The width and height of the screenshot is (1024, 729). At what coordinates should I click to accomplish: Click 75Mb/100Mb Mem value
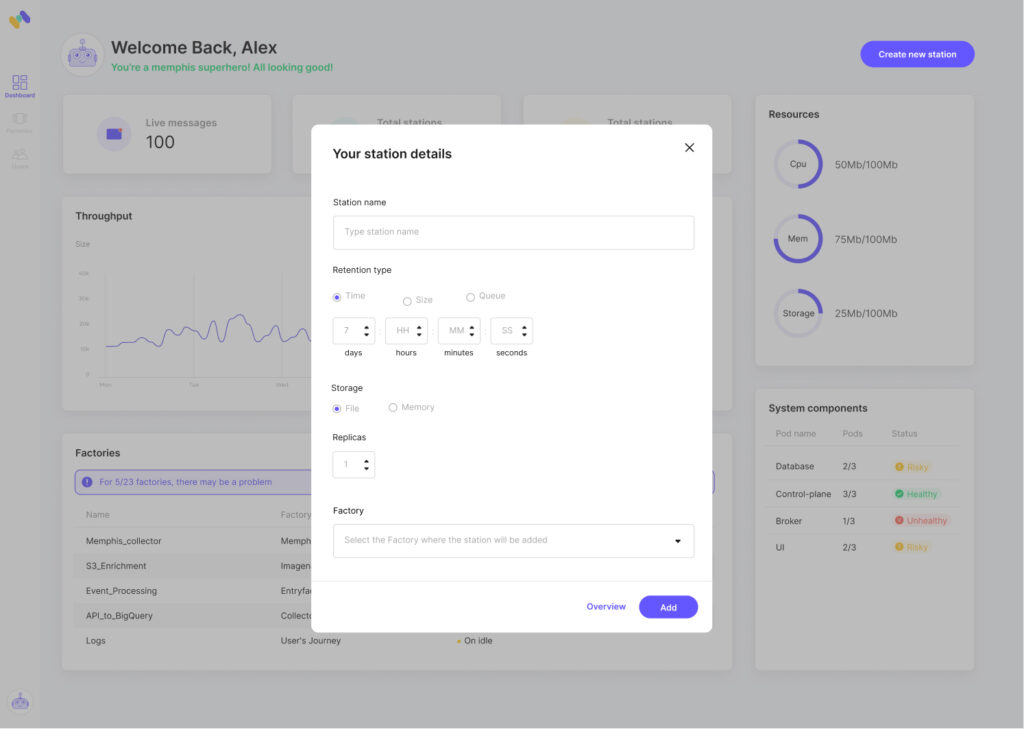click(x=866, y=240)
